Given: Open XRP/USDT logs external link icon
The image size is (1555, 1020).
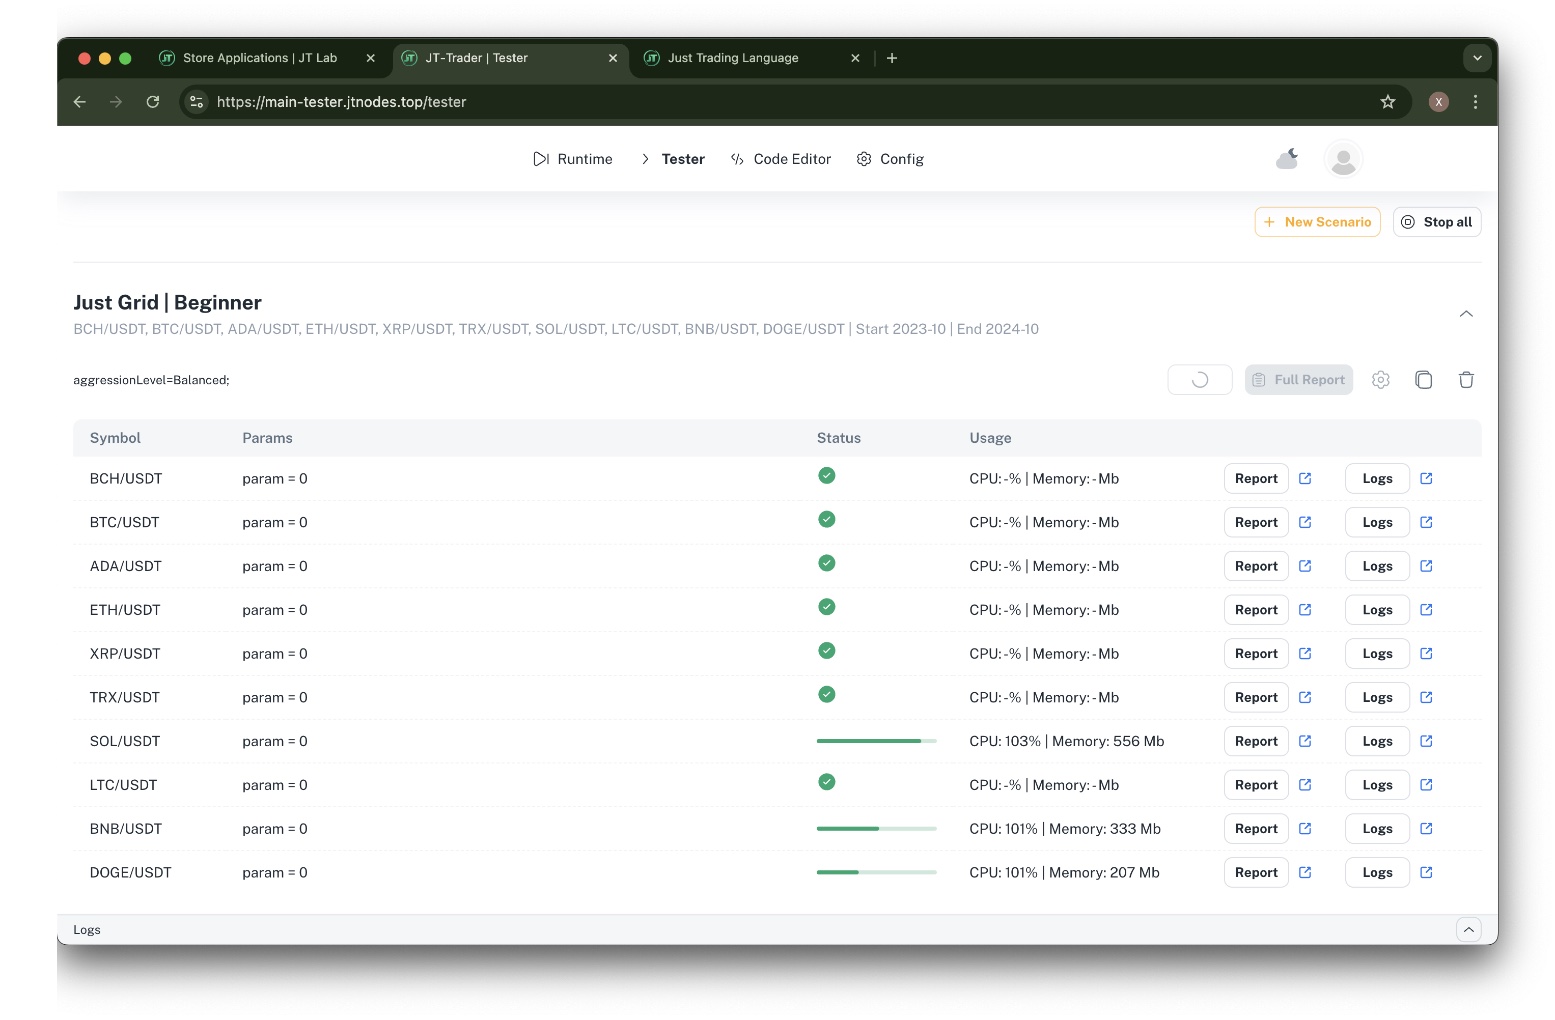Looking at the screenshot, I should 1426,653.
